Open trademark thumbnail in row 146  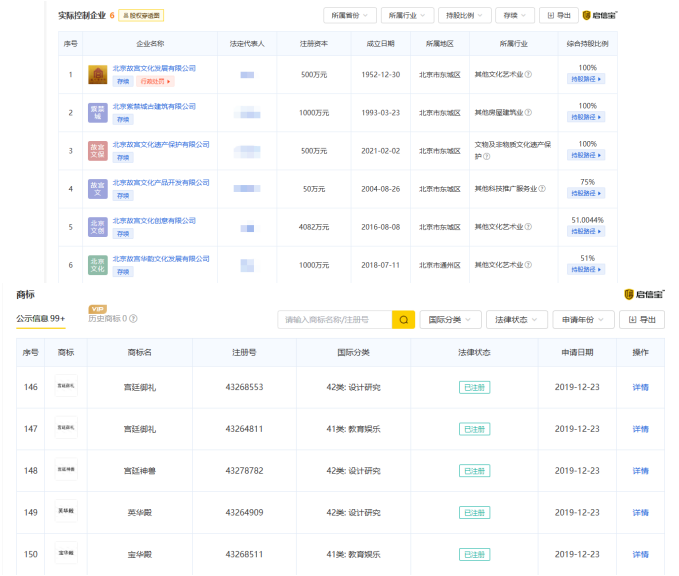point(66,385)
